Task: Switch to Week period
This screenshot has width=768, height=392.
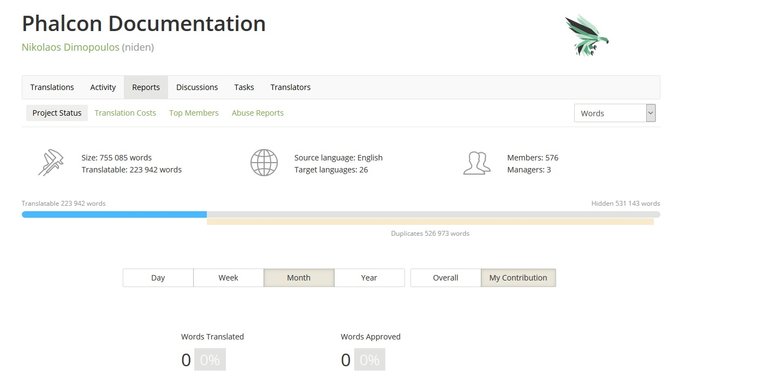Action: click(228, 277)
